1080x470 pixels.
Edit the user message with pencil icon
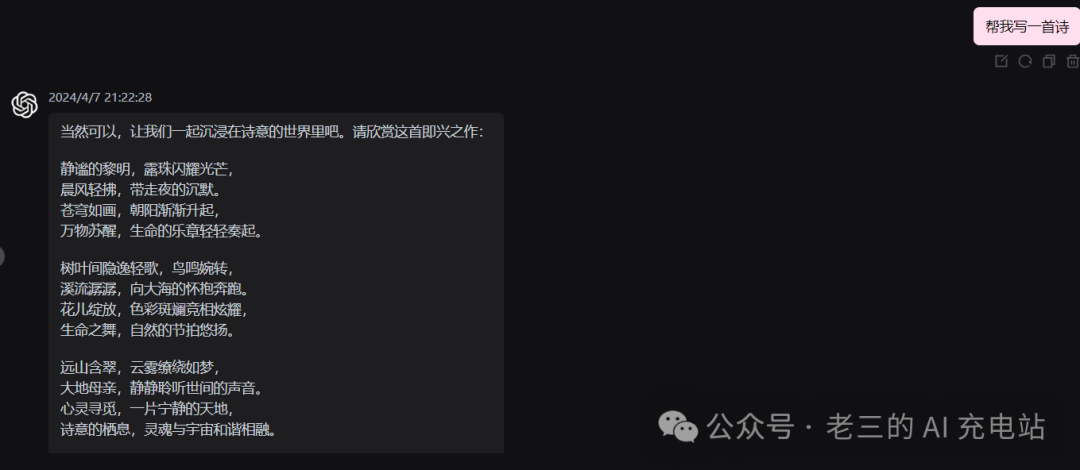1001,61
